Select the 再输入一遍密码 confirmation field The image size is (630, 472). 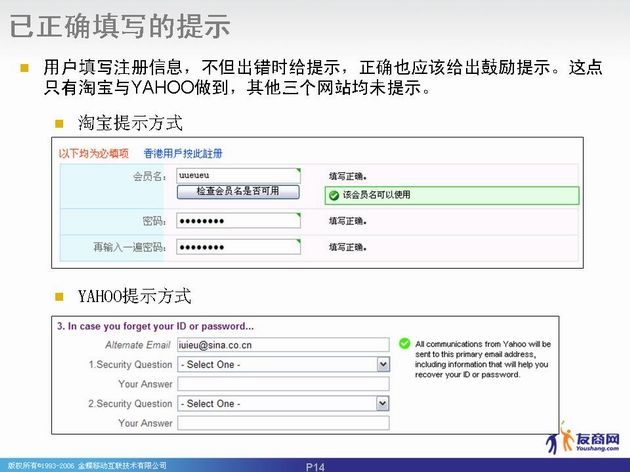pyautogui.click(x=238, y=246)
